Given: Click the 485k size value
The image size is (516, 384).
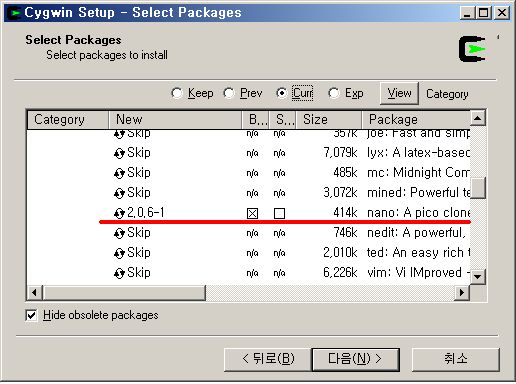Looking at the screenshot, I should click(345, 173).
